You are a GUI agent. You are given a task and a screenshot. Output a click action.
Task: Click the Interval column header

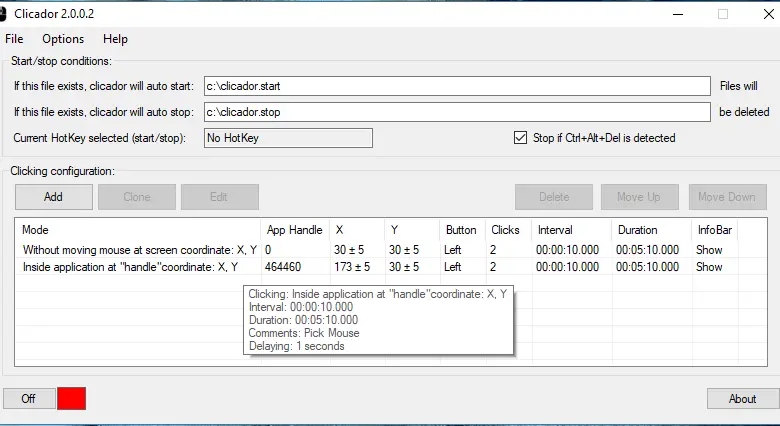(571, 230)
